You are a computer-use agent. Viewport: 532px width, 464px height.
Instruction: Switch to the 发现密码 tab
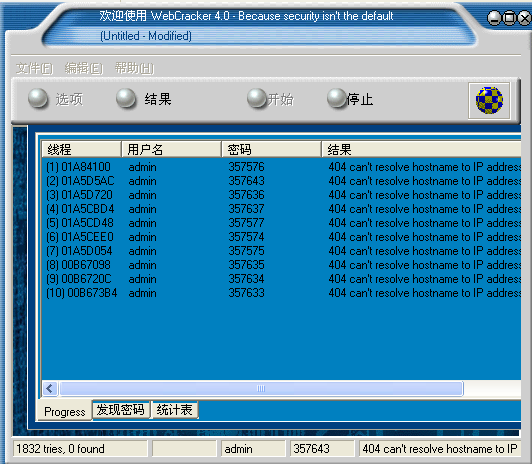(120, 410)
